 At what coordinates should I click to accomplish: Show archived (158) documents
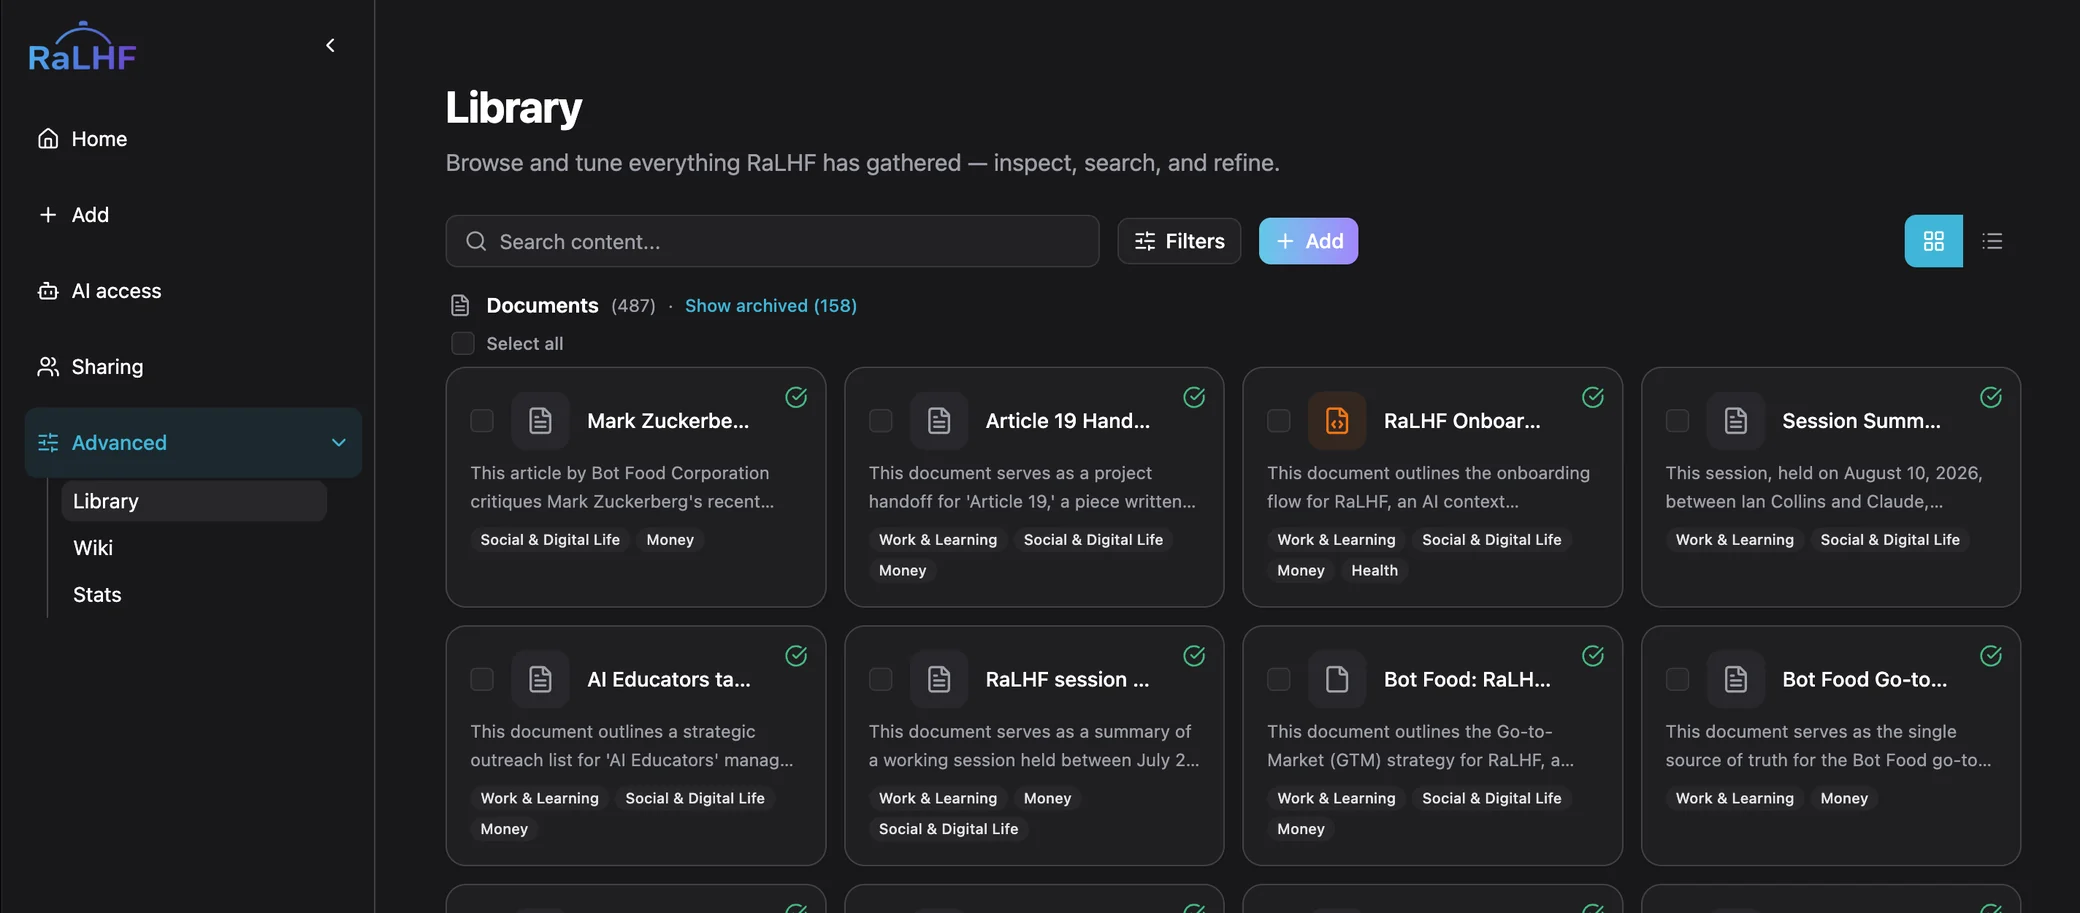[771, 306]
